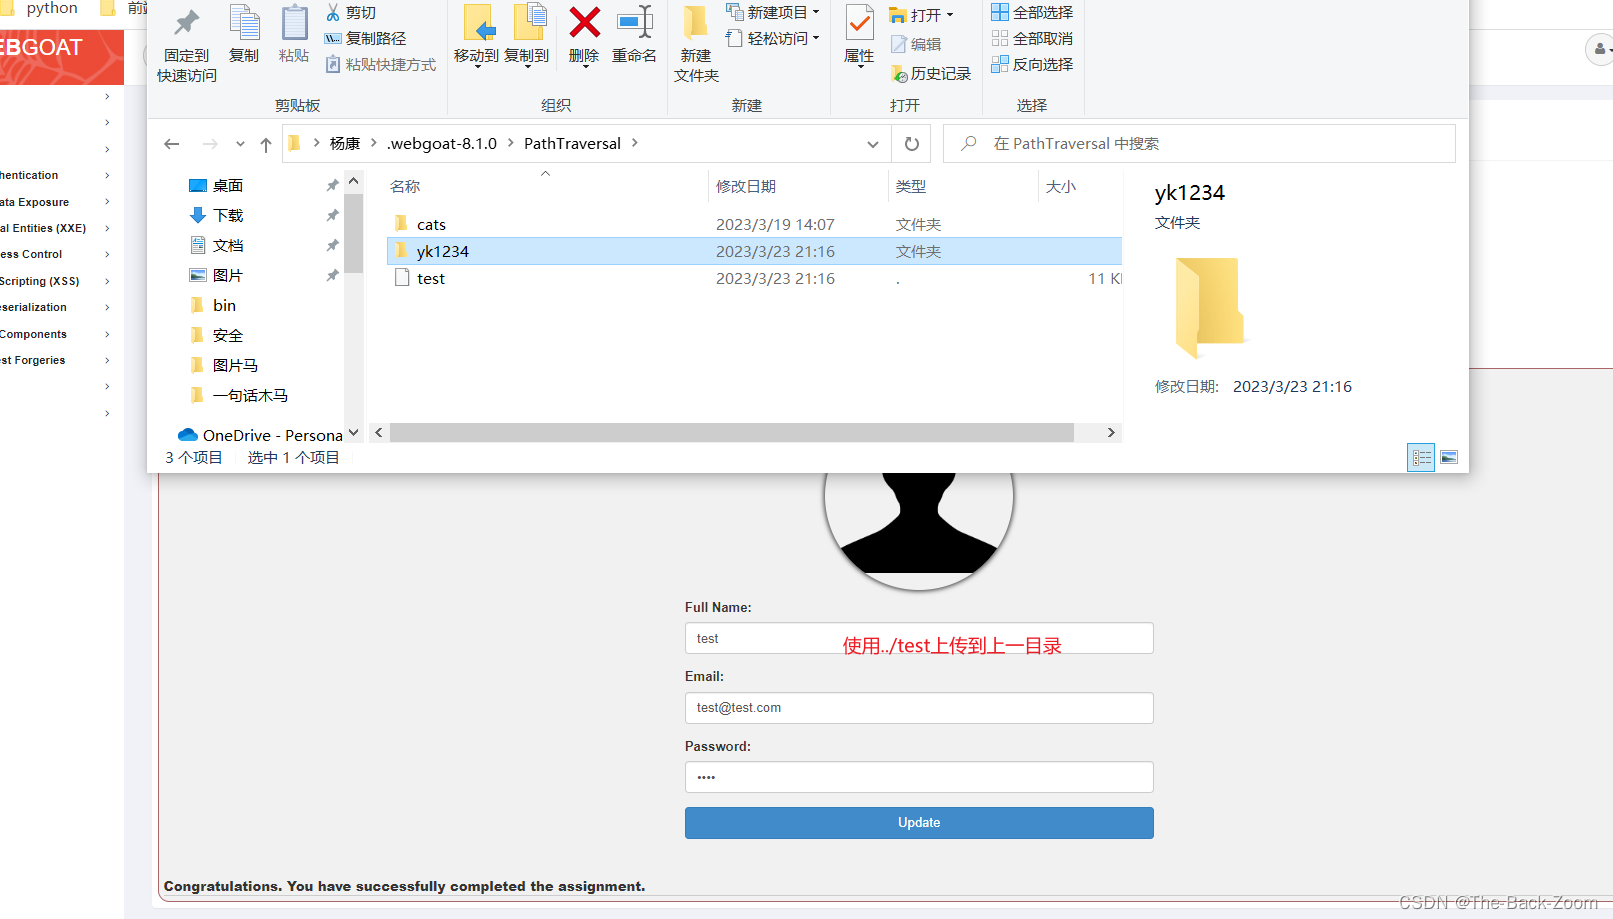
Task: Select Pictures (图片) in navigation pane
Action: (228, 276)
